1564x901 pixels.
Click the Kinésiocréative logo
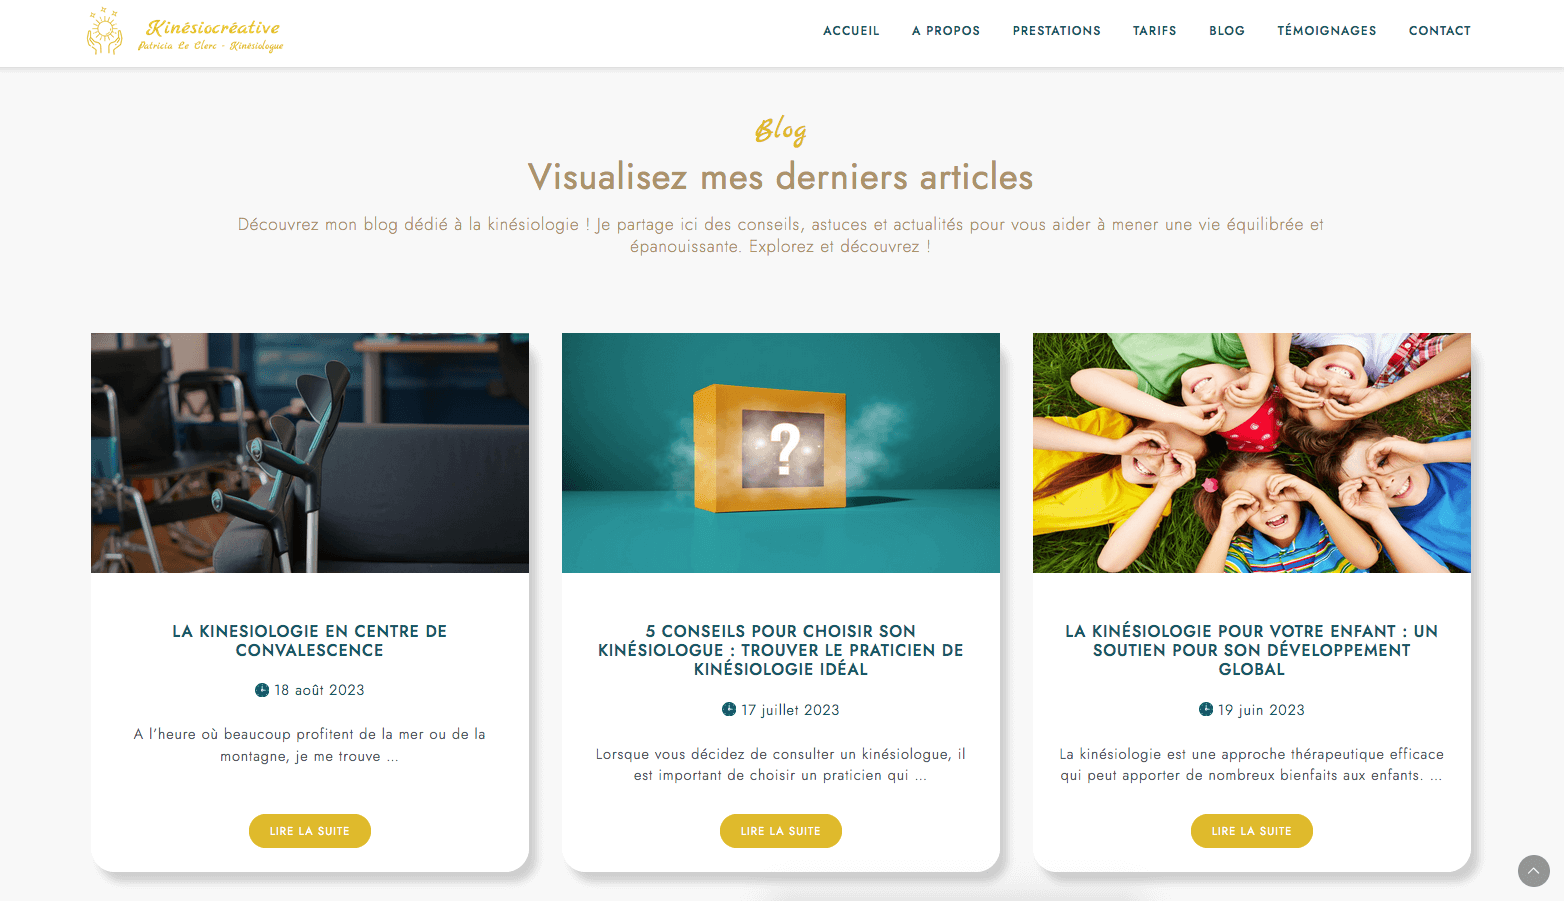point(185,31)
